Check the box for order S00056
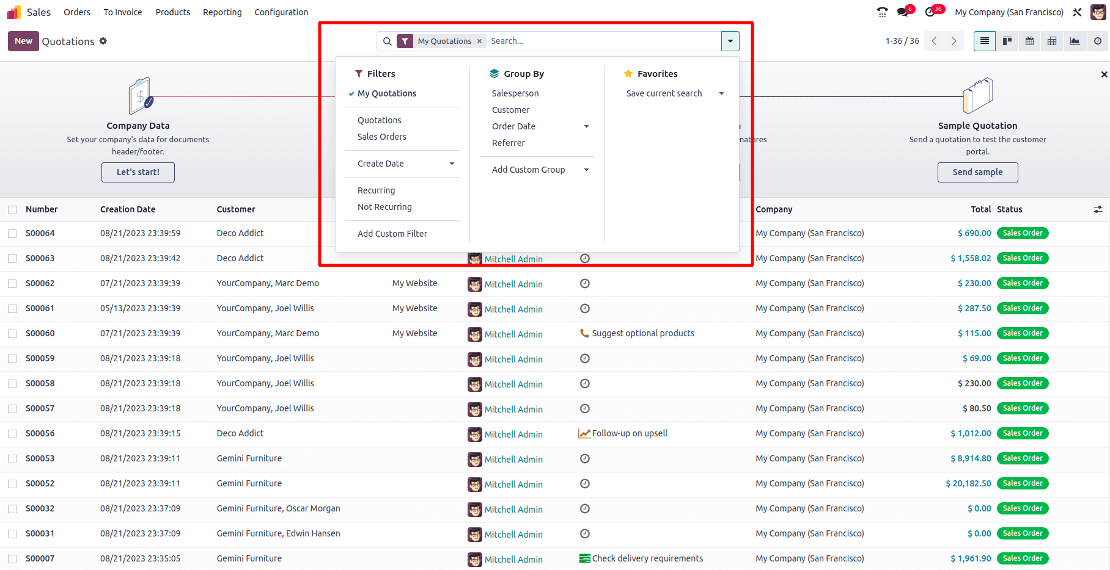 [13, 434]
